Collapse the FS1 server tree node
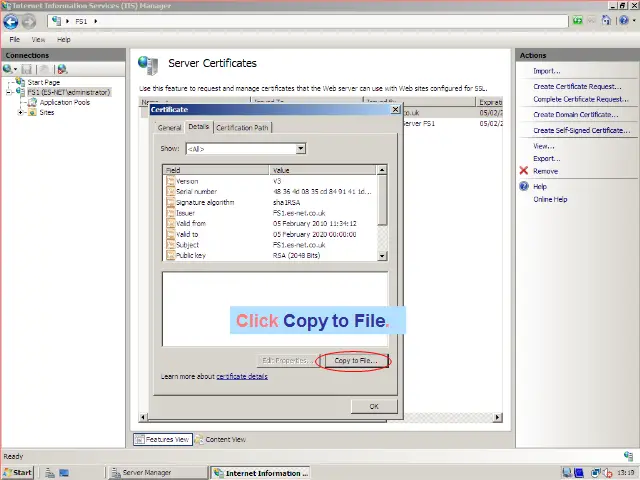The width and height of the screenshot is (640, 480). click(x=9, y=92)
